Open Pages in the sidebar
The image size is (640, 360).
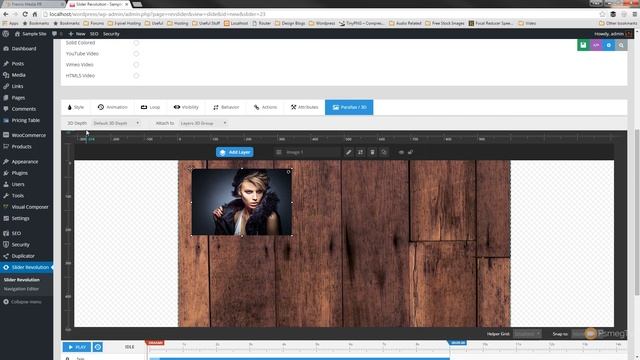18,98
